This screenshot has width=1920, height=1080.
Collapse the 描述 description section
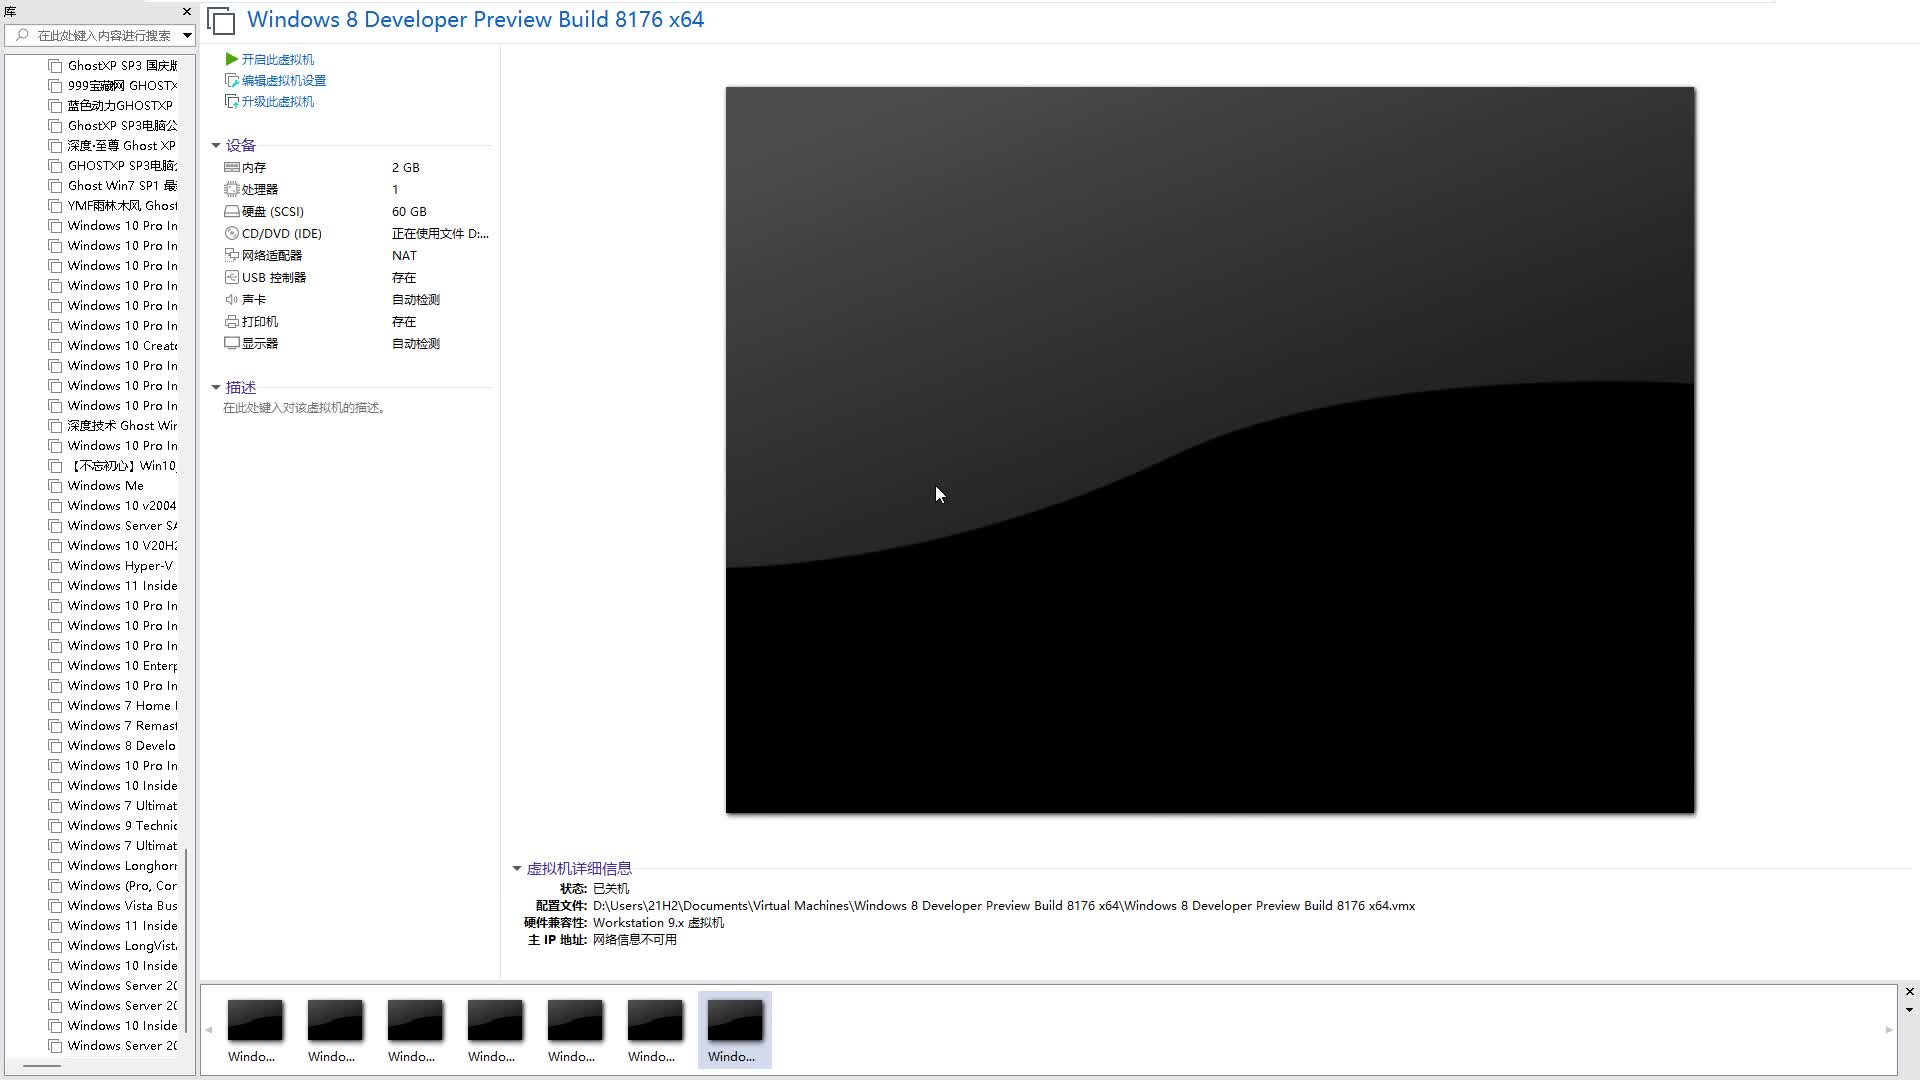(216, 387)
